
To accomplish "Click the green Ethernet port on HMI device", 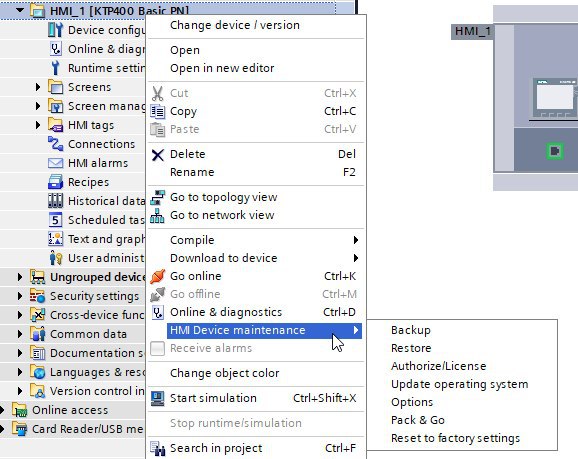I will (x=555, y=151).
